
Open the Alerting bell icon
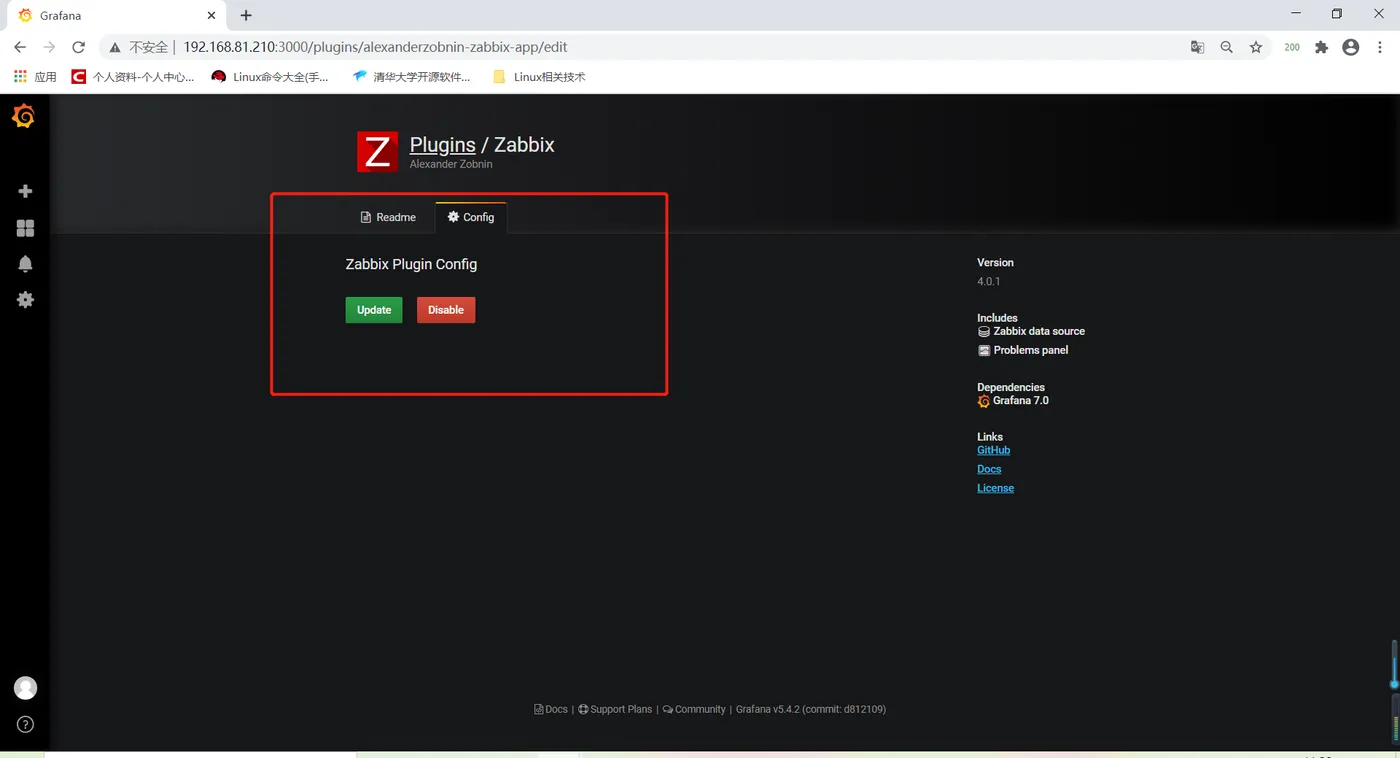click(x=25, y=264)
